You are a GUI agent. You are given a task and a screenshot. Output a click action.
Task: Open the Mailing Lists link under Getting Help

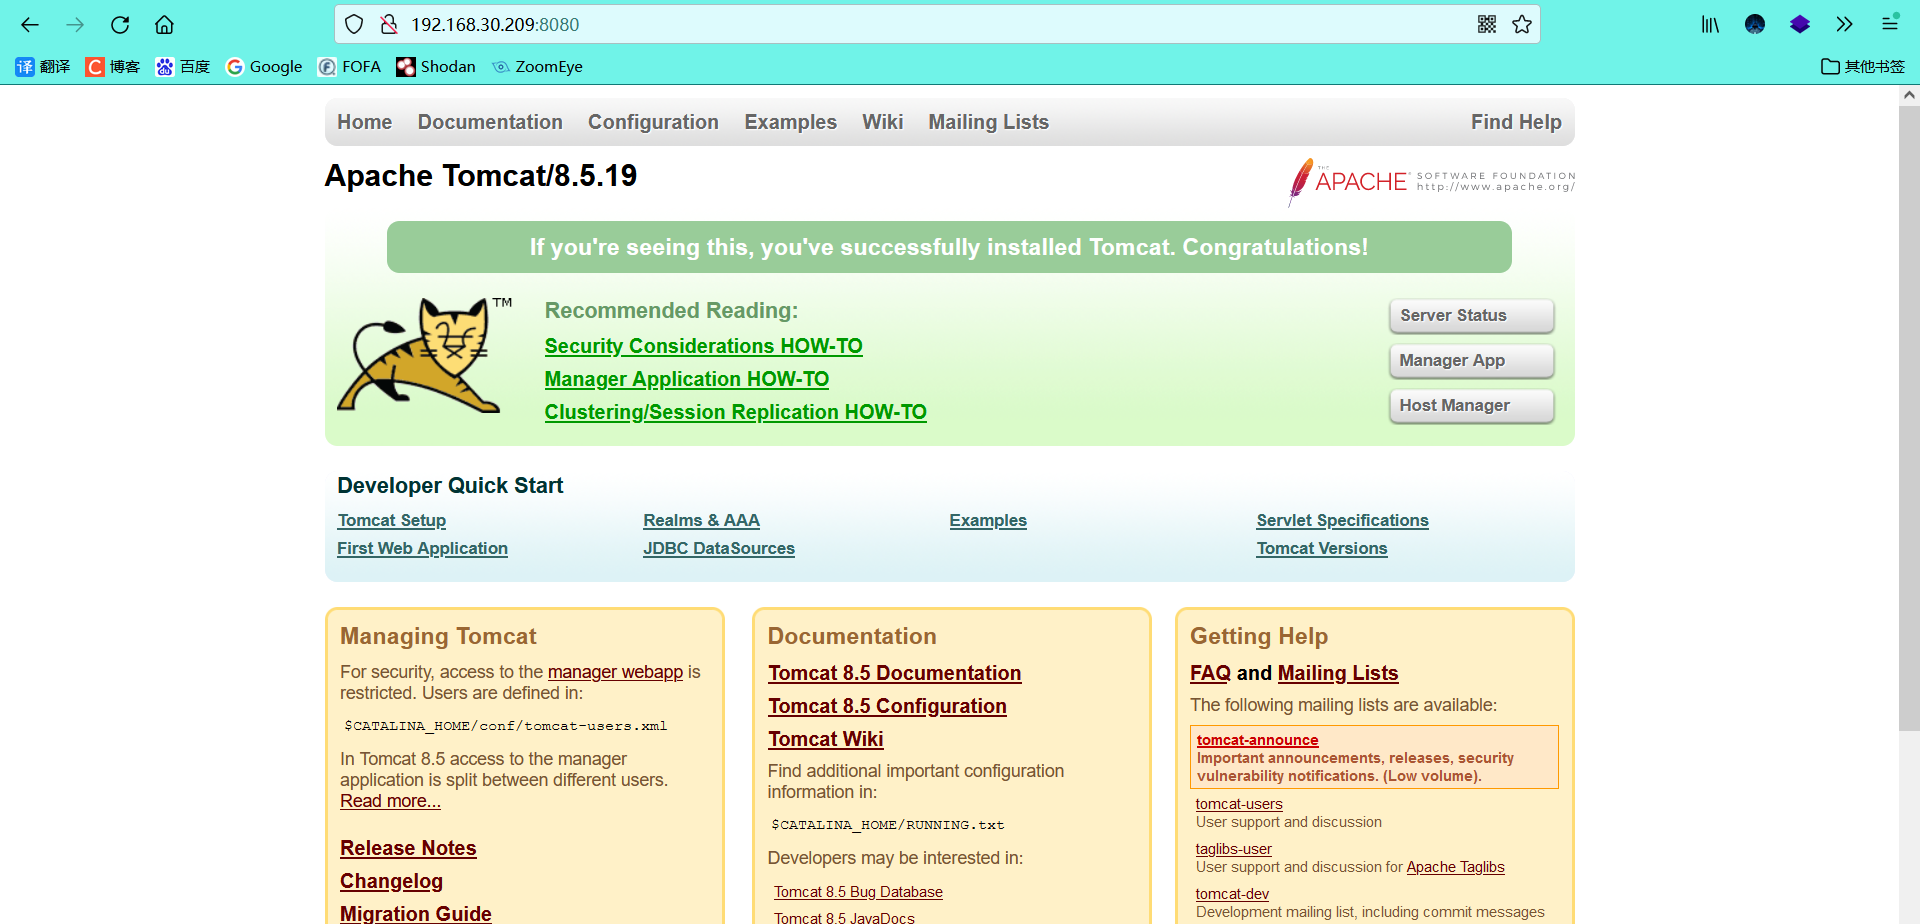[x=1338, y=673]
